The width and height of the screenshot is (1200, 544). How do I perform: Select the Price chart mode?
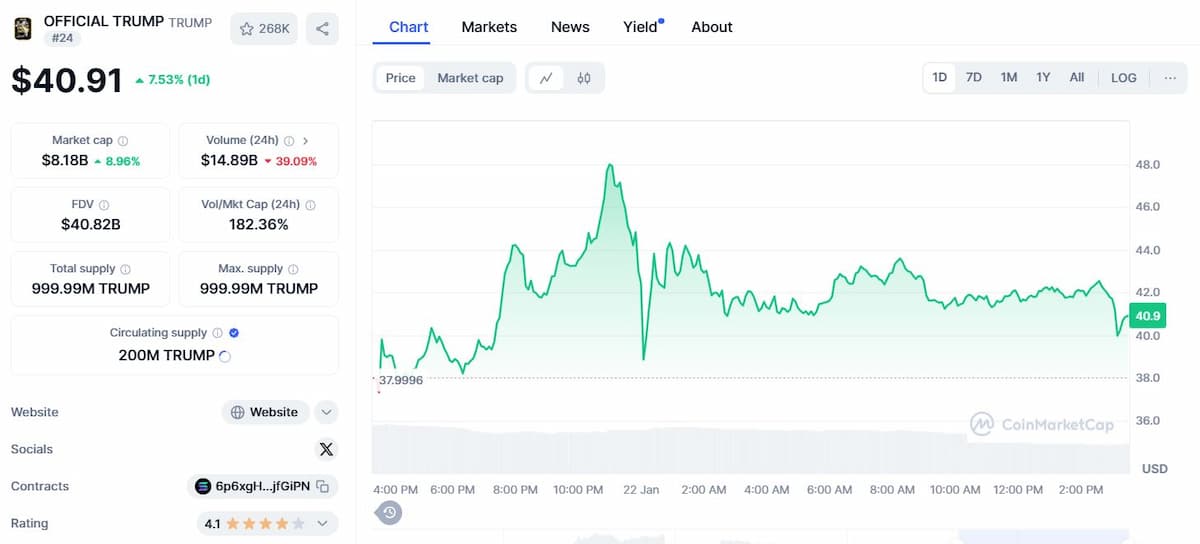[400, 78]
